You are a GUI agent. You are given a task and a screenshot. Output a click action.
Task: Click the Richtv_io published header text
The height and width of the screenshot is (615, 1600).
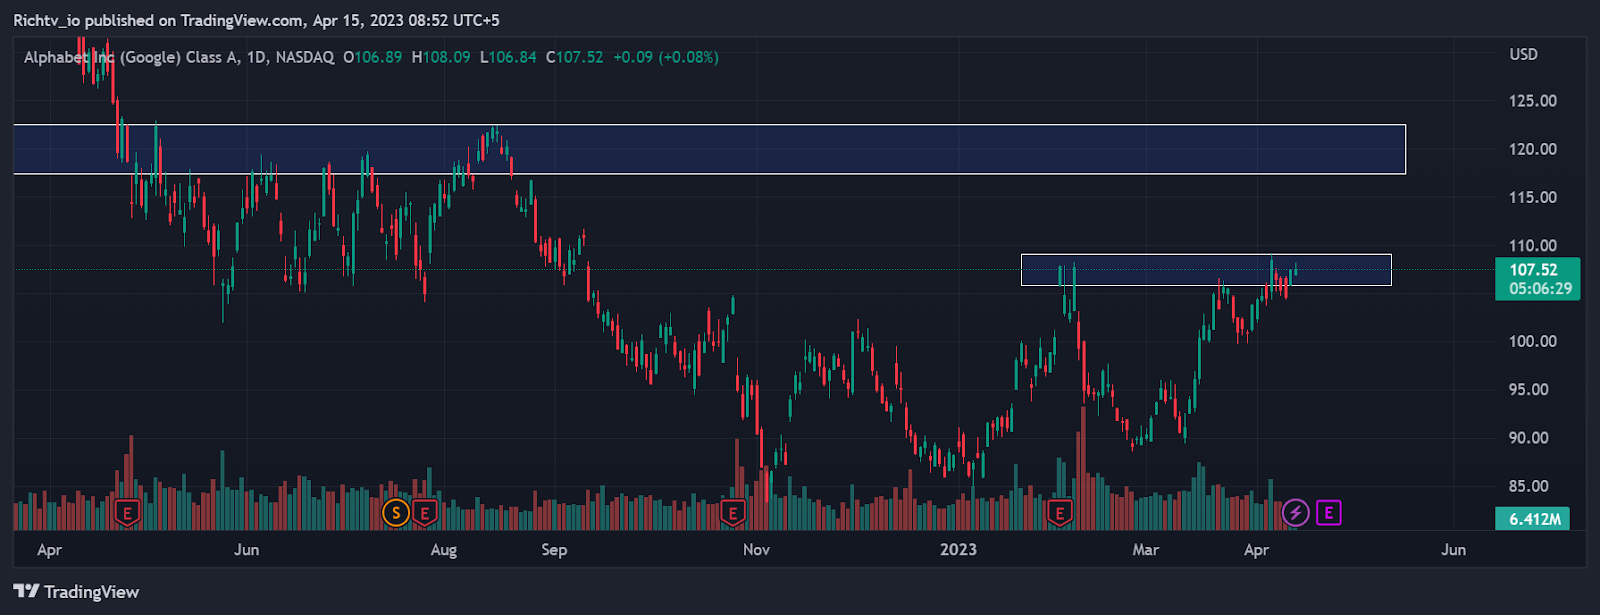click(256, 20)
